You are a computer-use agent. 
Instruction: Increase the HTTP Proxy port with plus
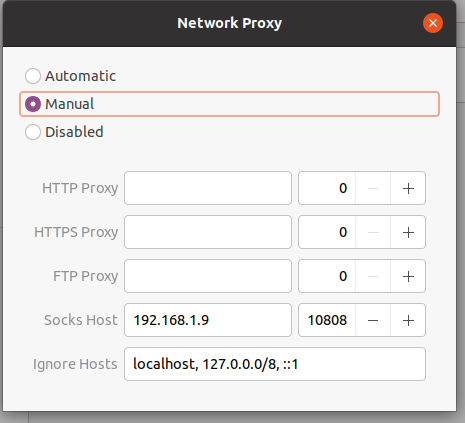point(408,188)
